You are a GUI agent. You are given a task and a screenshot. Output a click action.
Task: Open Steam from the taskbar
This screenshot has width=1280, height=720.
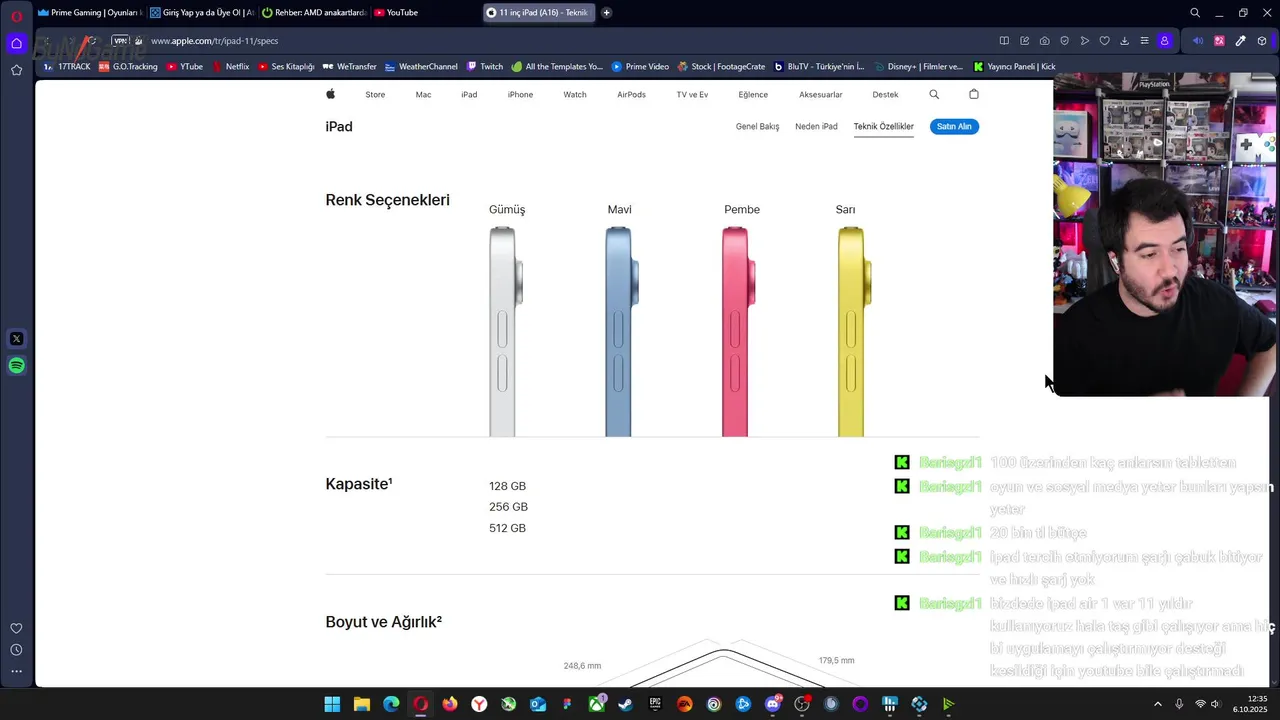coord(625,704)
